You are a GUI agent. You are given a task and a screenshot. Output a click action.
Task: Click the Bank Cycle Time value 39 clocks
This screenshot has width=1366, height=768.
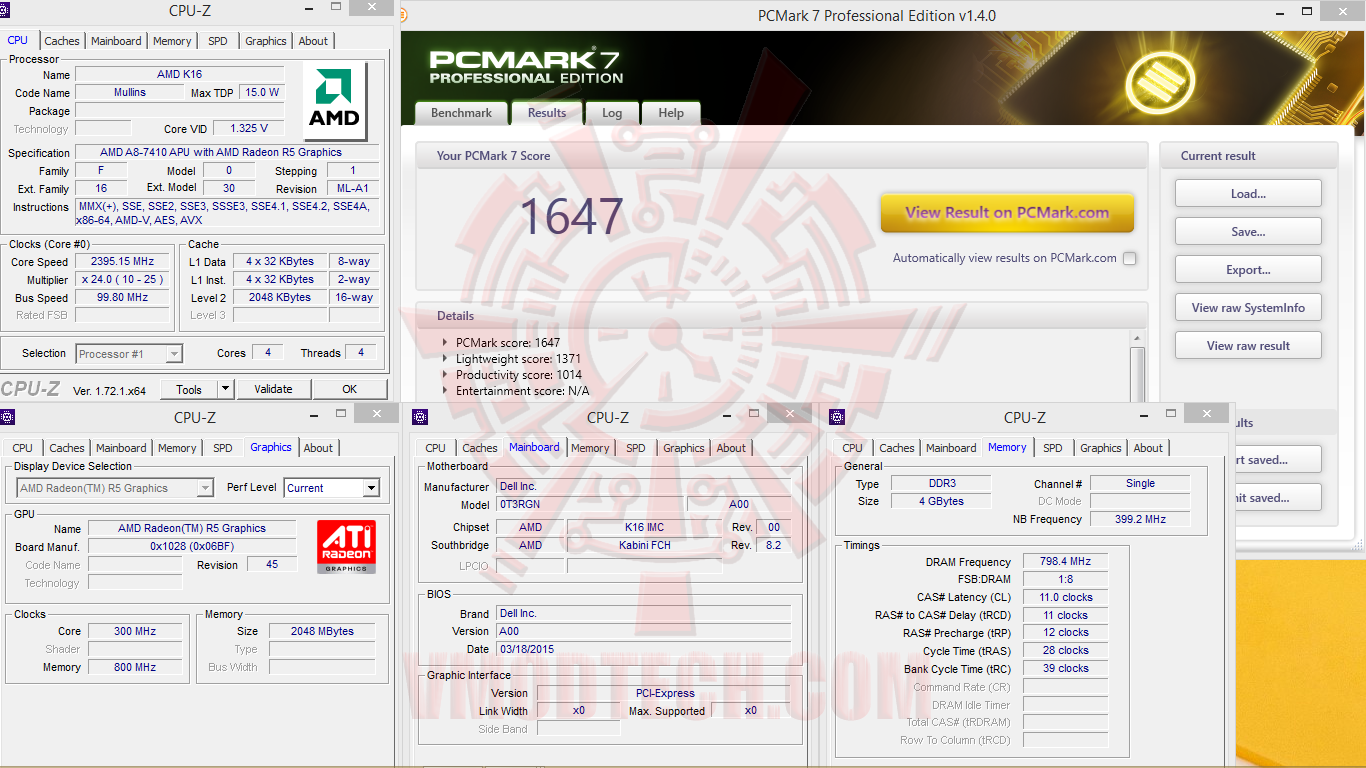[x=1065, y=668]
